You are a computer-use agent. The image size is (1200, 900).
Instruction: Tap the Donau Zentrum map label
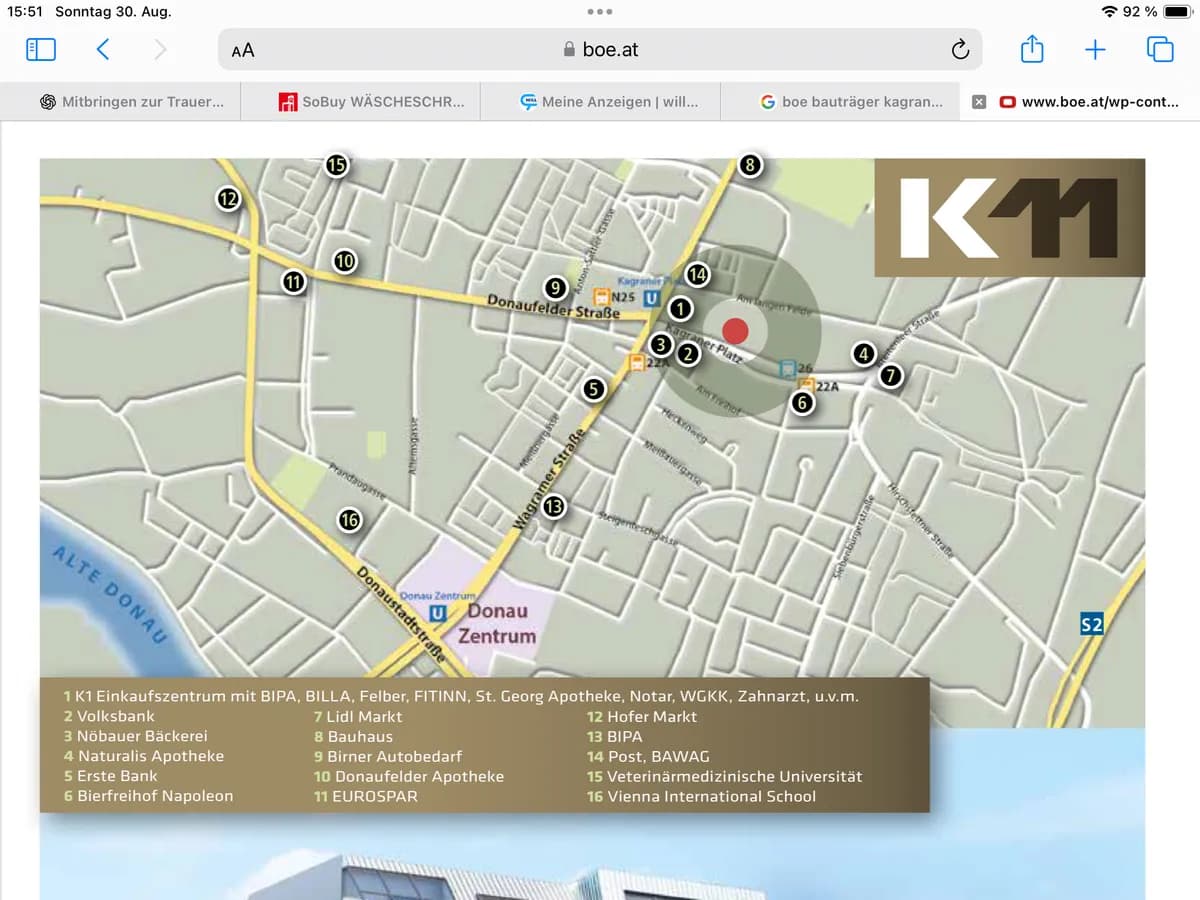tap(497, 624)
